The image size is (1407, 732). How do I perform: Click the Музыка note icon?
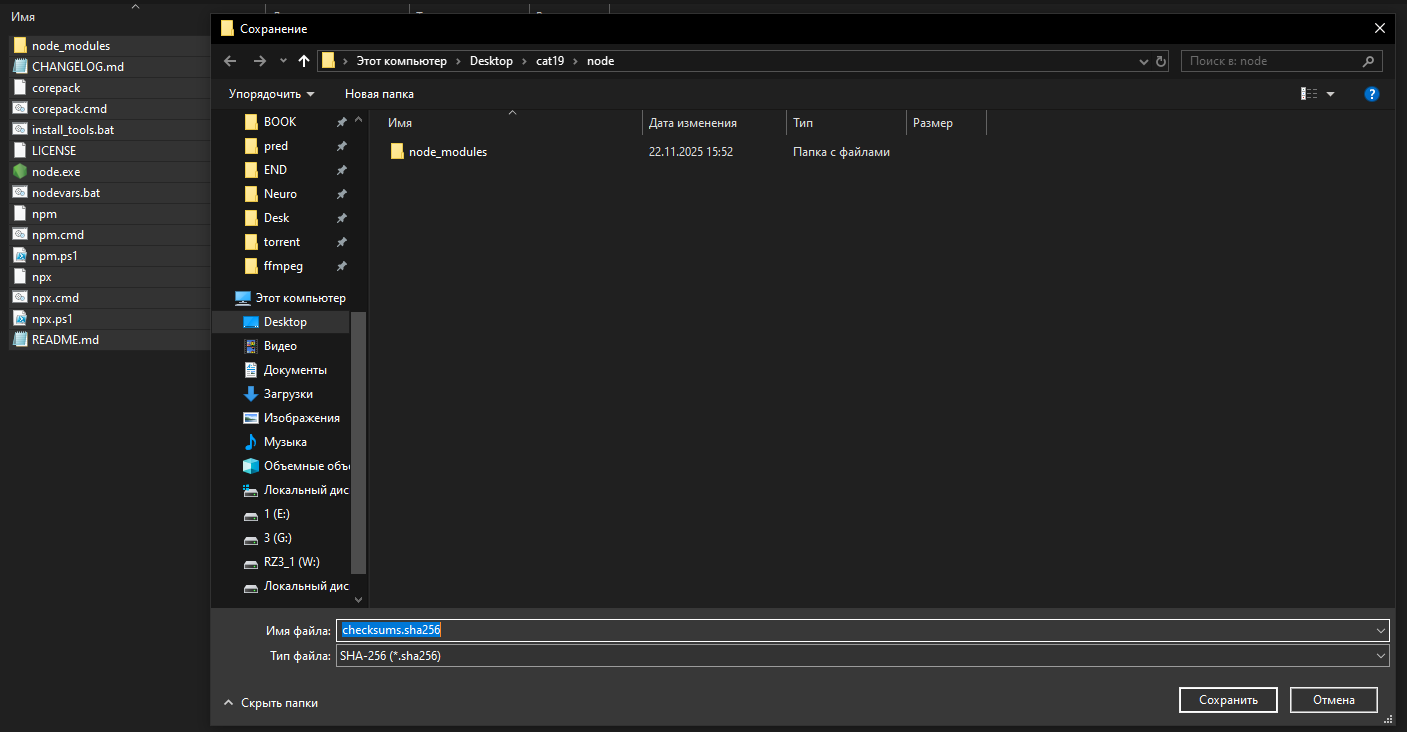252,442
